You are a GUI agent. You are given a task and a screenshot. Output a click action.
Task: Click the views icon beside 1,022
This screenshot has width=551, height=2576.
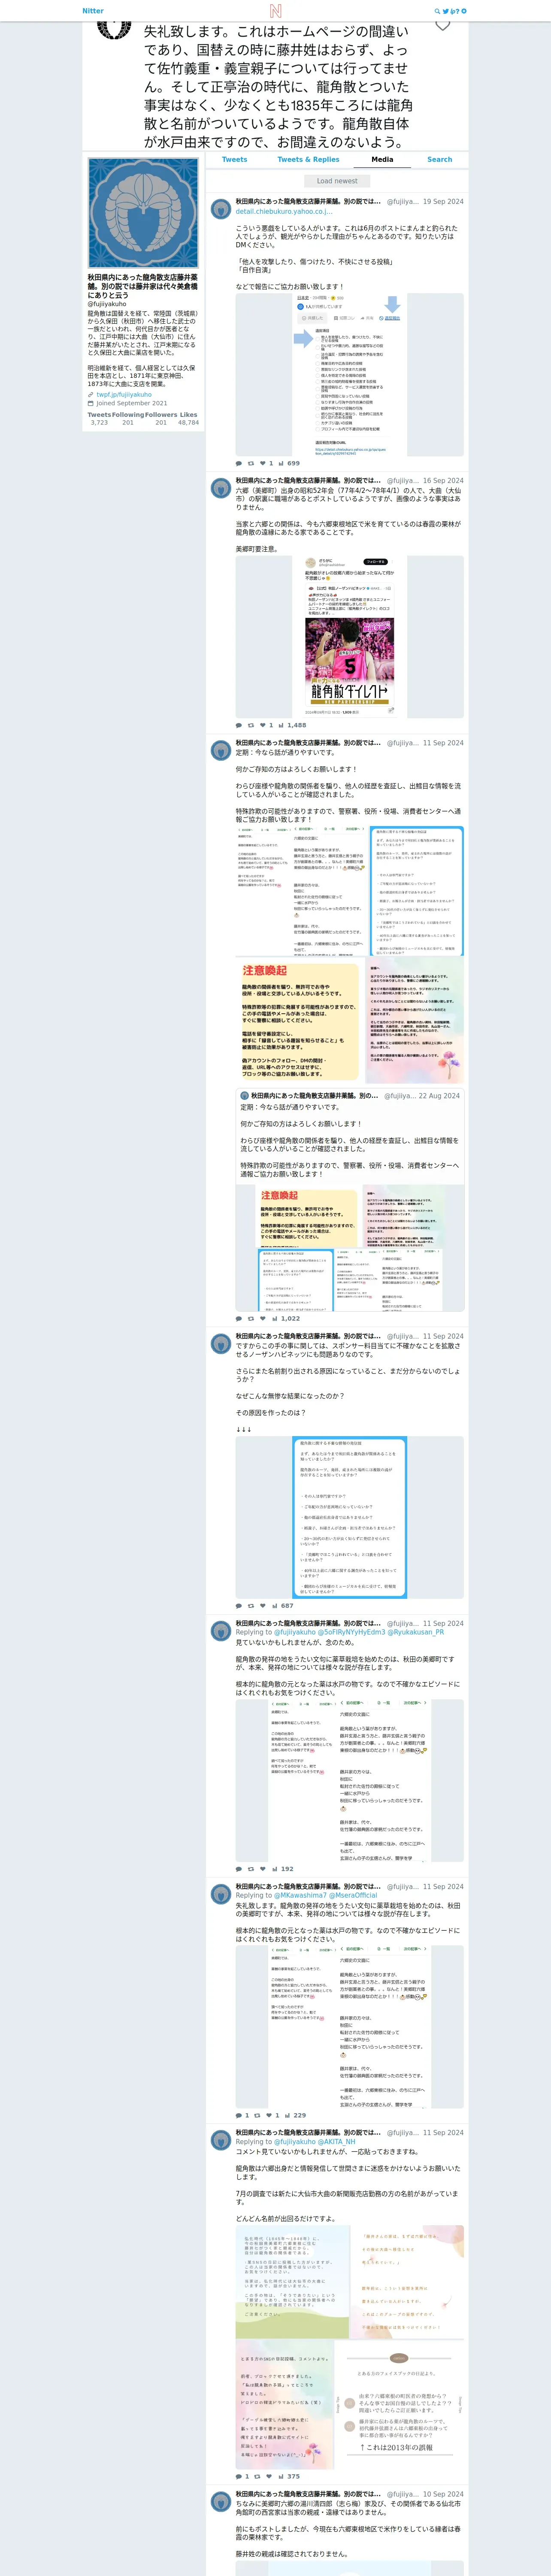click(x=276, y=1318)
